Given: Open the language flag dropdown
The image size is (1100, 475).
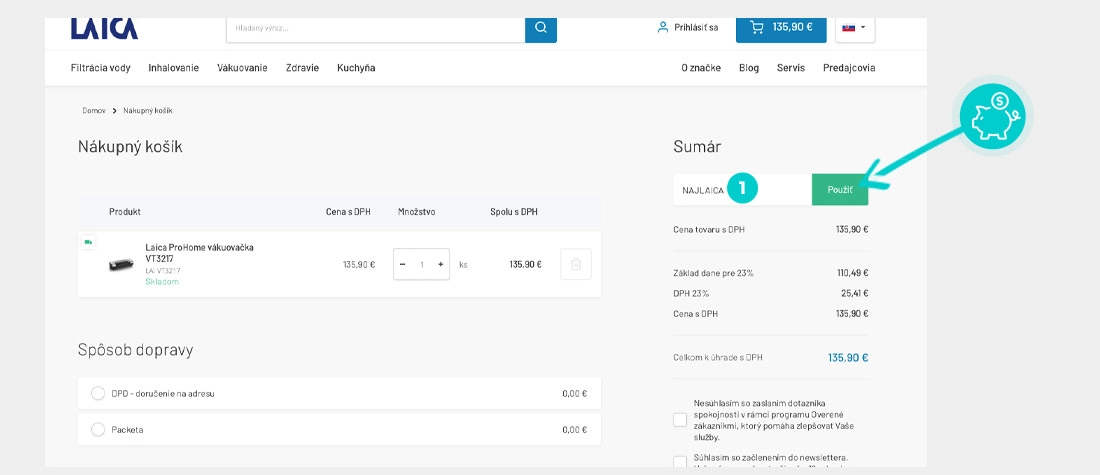Looking at the screenshot, I should tap(854, 28).
